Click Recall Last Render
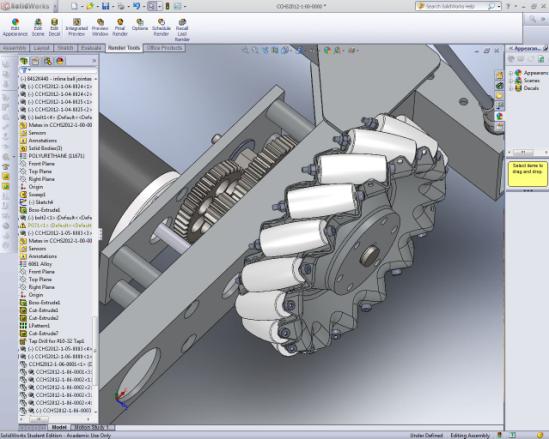 (x=182, y=30)
